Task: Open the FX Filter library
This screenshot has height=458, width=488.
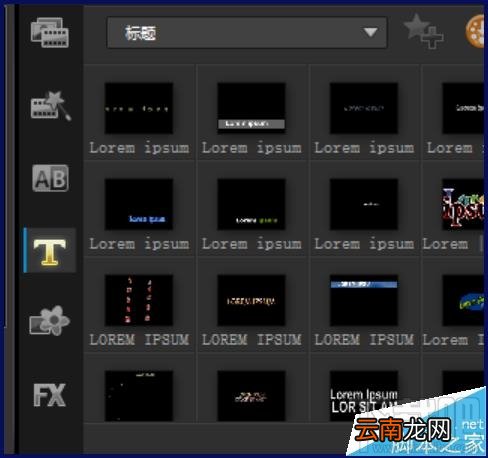Action: [50, 395]
